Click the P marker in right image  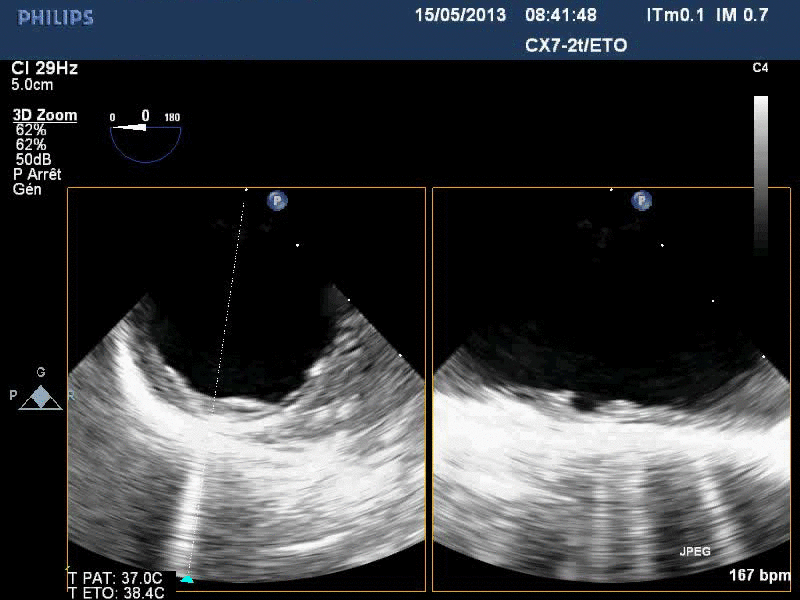(641, 201)
